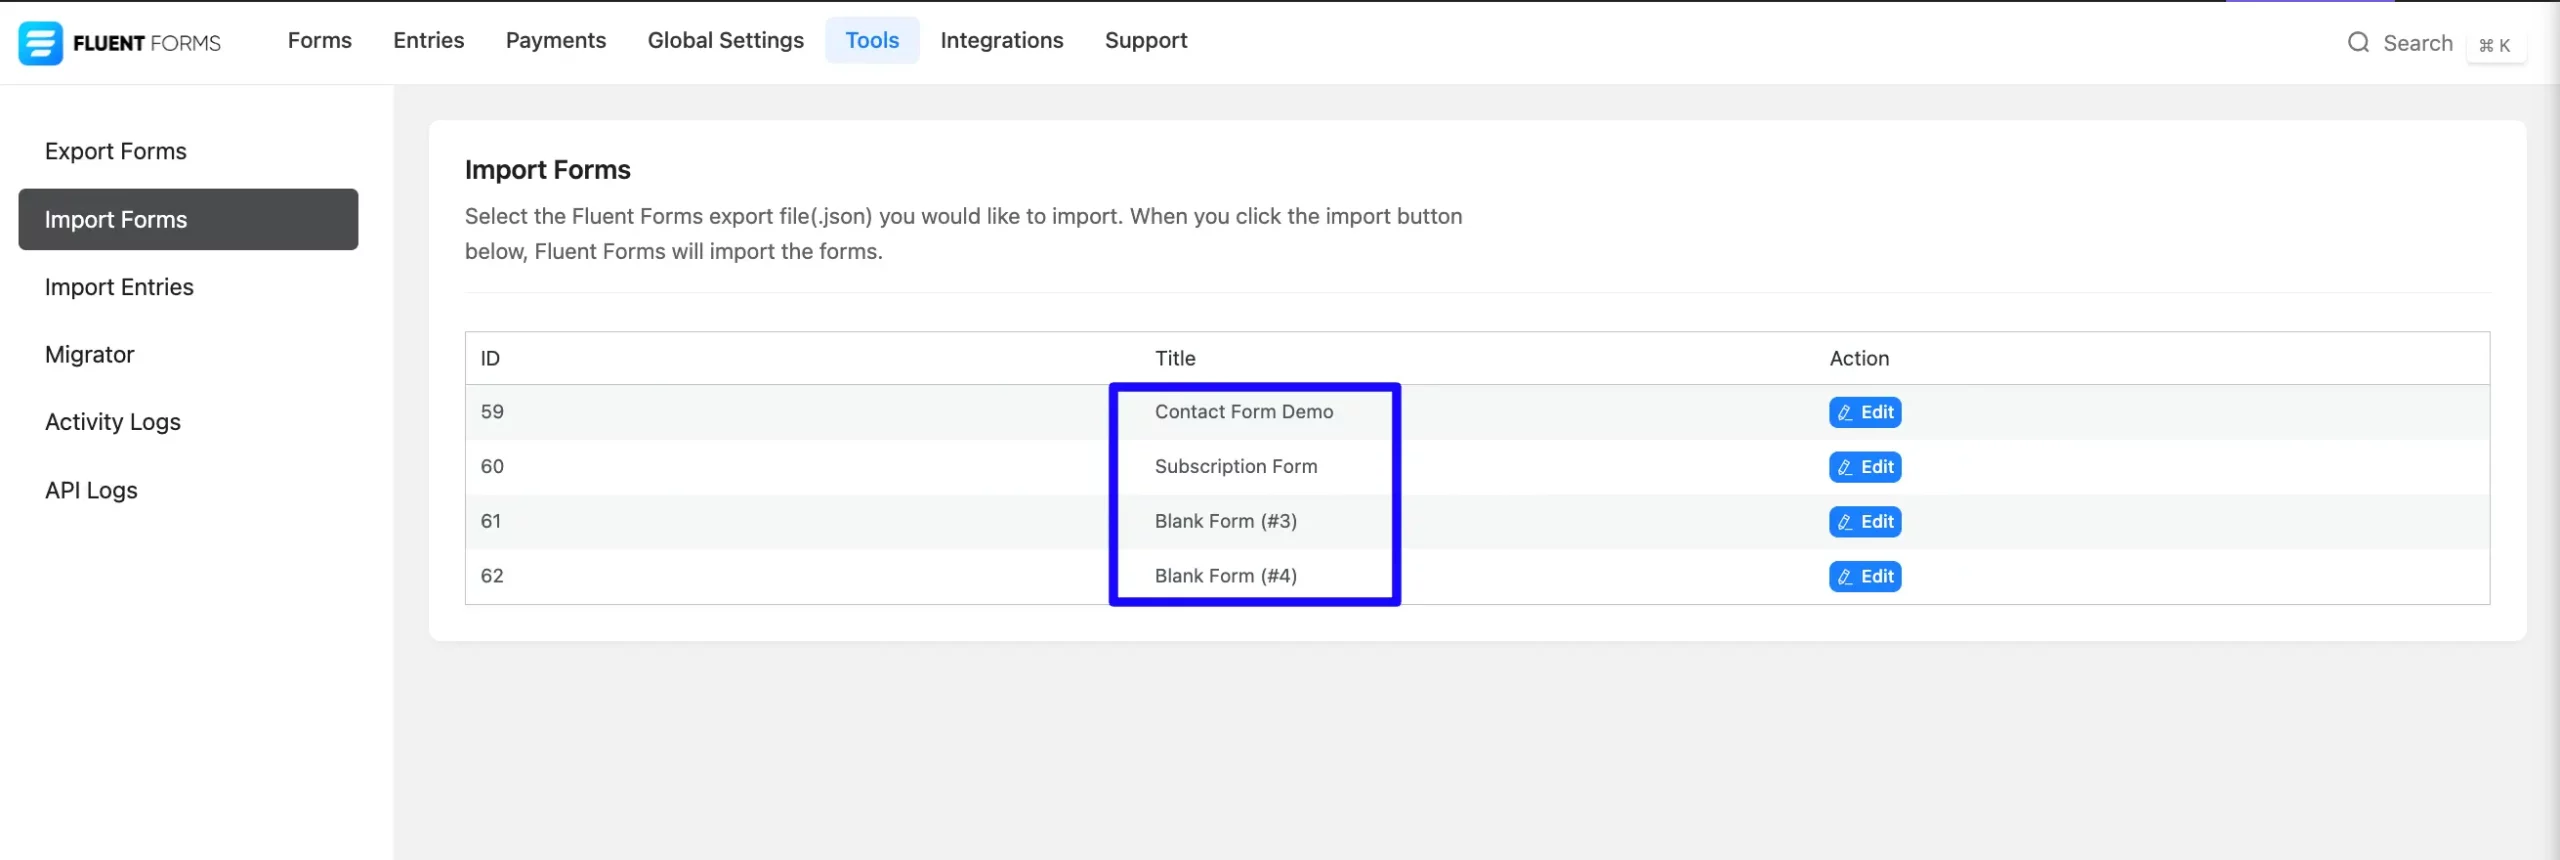Select Import Forms in sidebar

188,219
